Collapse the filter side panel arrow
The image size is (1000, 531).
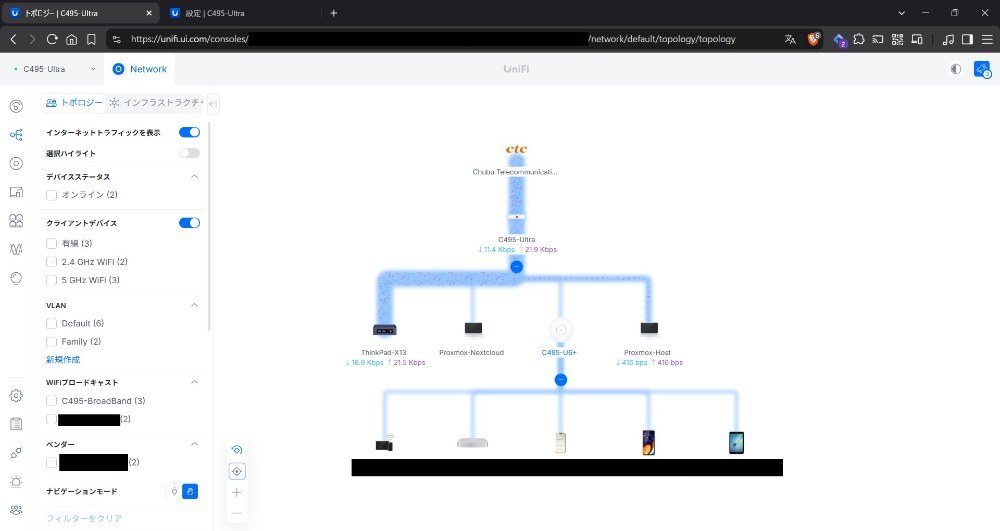pyautogui.click(x=214, y=103)
